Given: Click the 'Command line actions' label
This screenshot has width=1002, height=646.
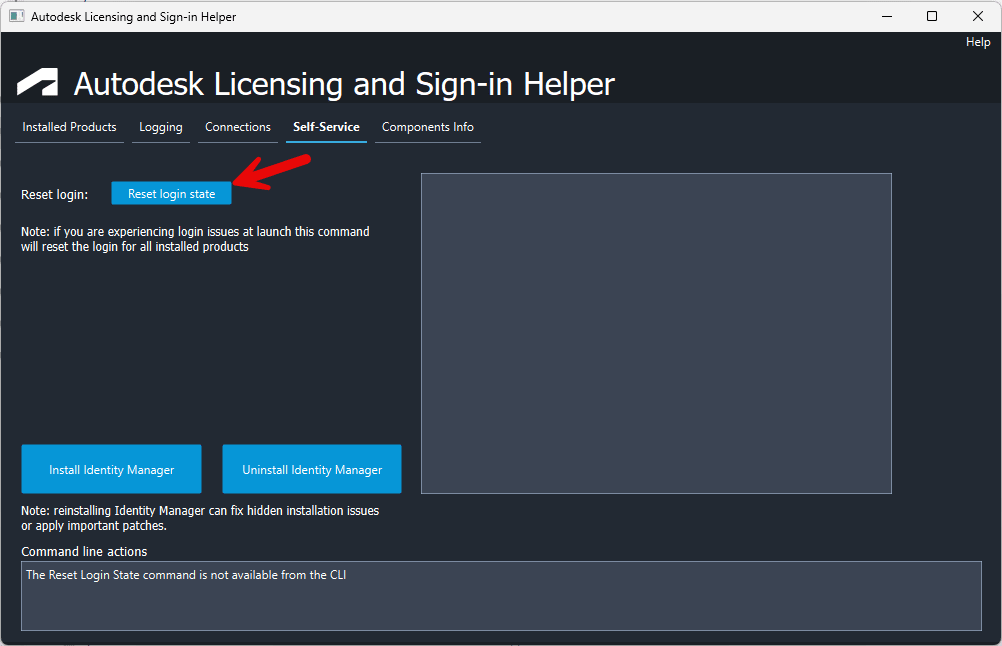Looking at the screenshot, I should pyautogui.click(x=84, y=551).
